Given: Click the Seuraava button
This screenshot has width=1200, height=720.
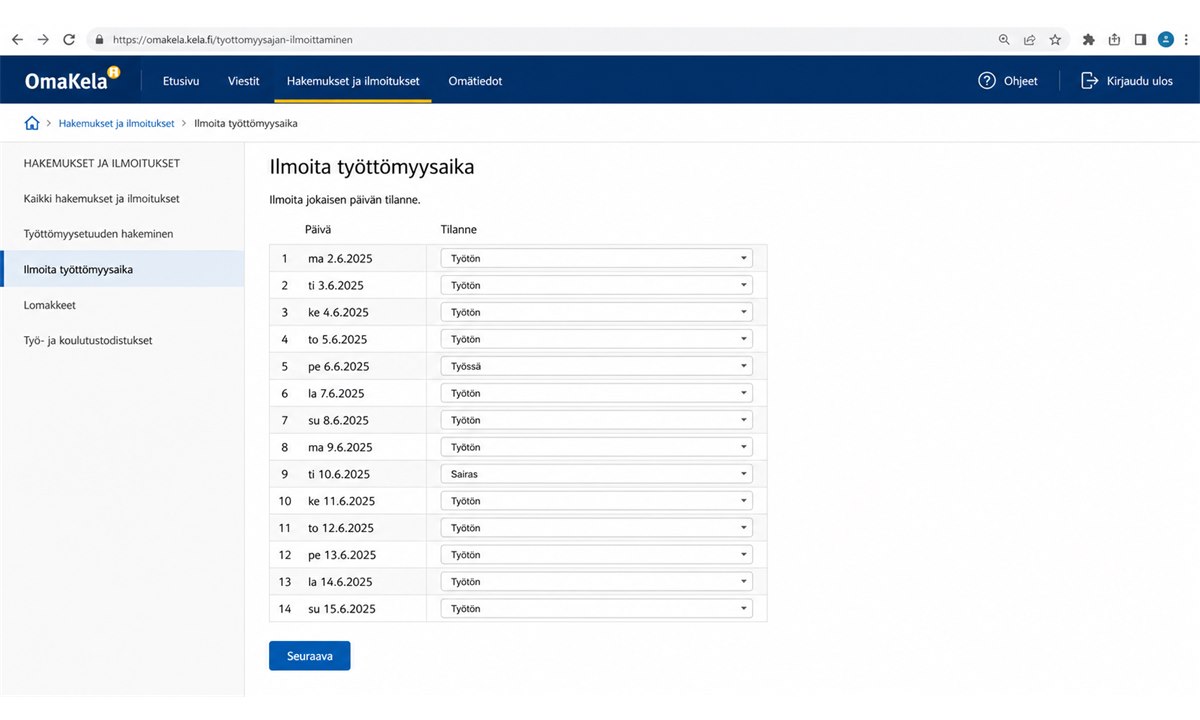Looking at the screenshot, I should [x=310, y=656].
